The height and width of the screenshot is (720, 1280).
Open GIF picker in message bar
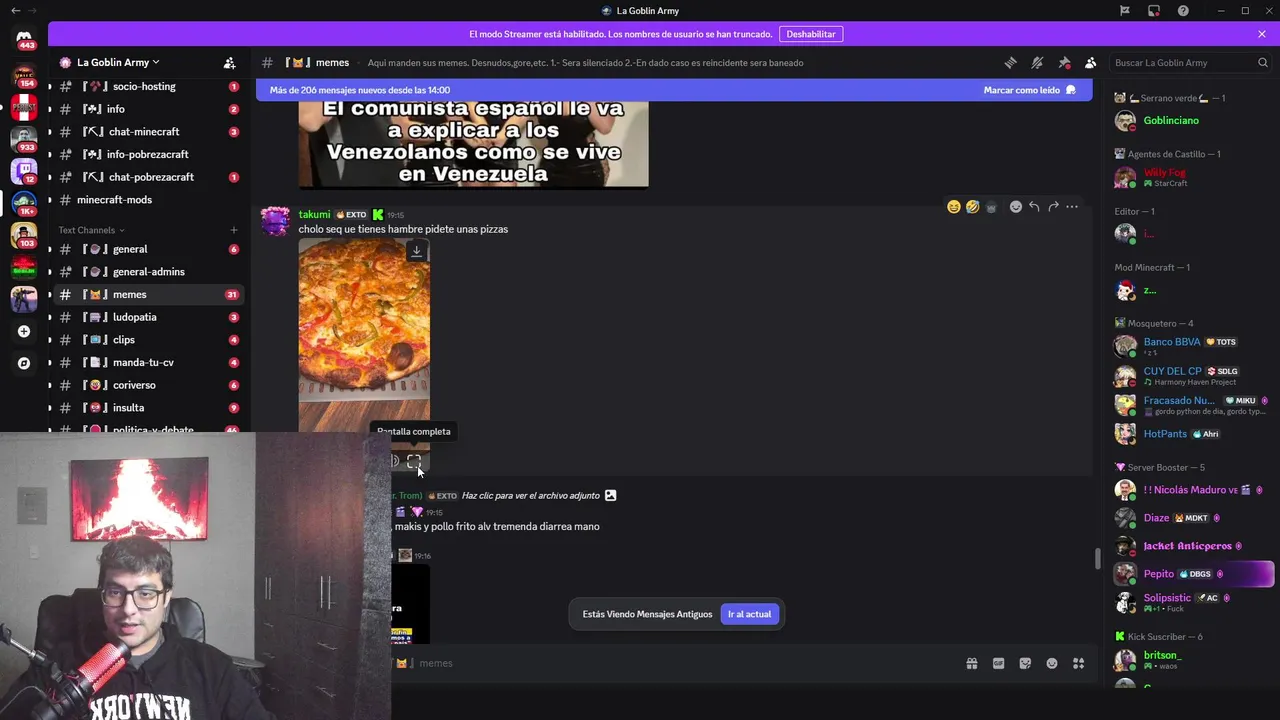point(998,663)
